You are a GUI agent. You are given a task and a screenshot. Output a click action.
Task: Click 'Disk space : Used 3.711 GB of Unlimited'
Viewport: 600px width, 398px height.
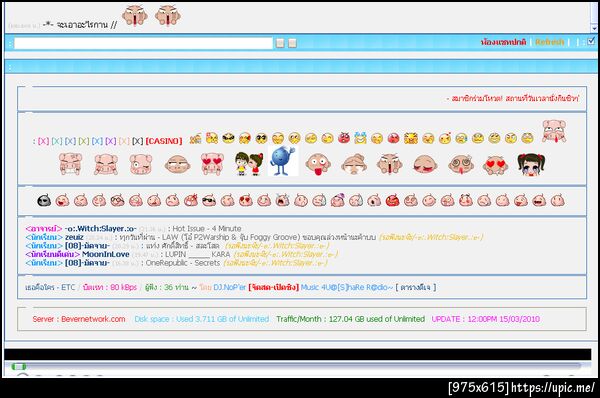(202, 319)
